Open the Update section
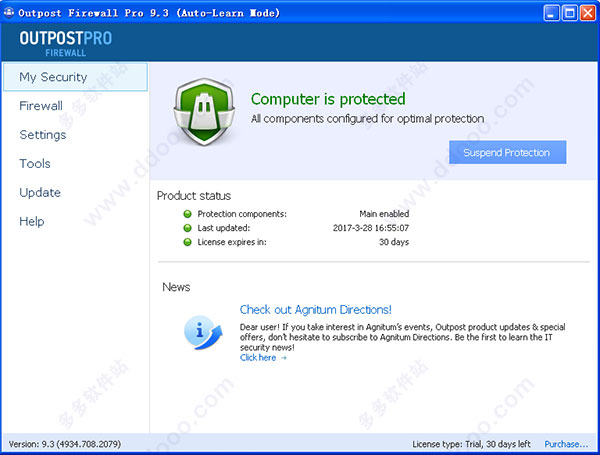The height and width of the screenshot is (455, 600). tap(40, 192)
